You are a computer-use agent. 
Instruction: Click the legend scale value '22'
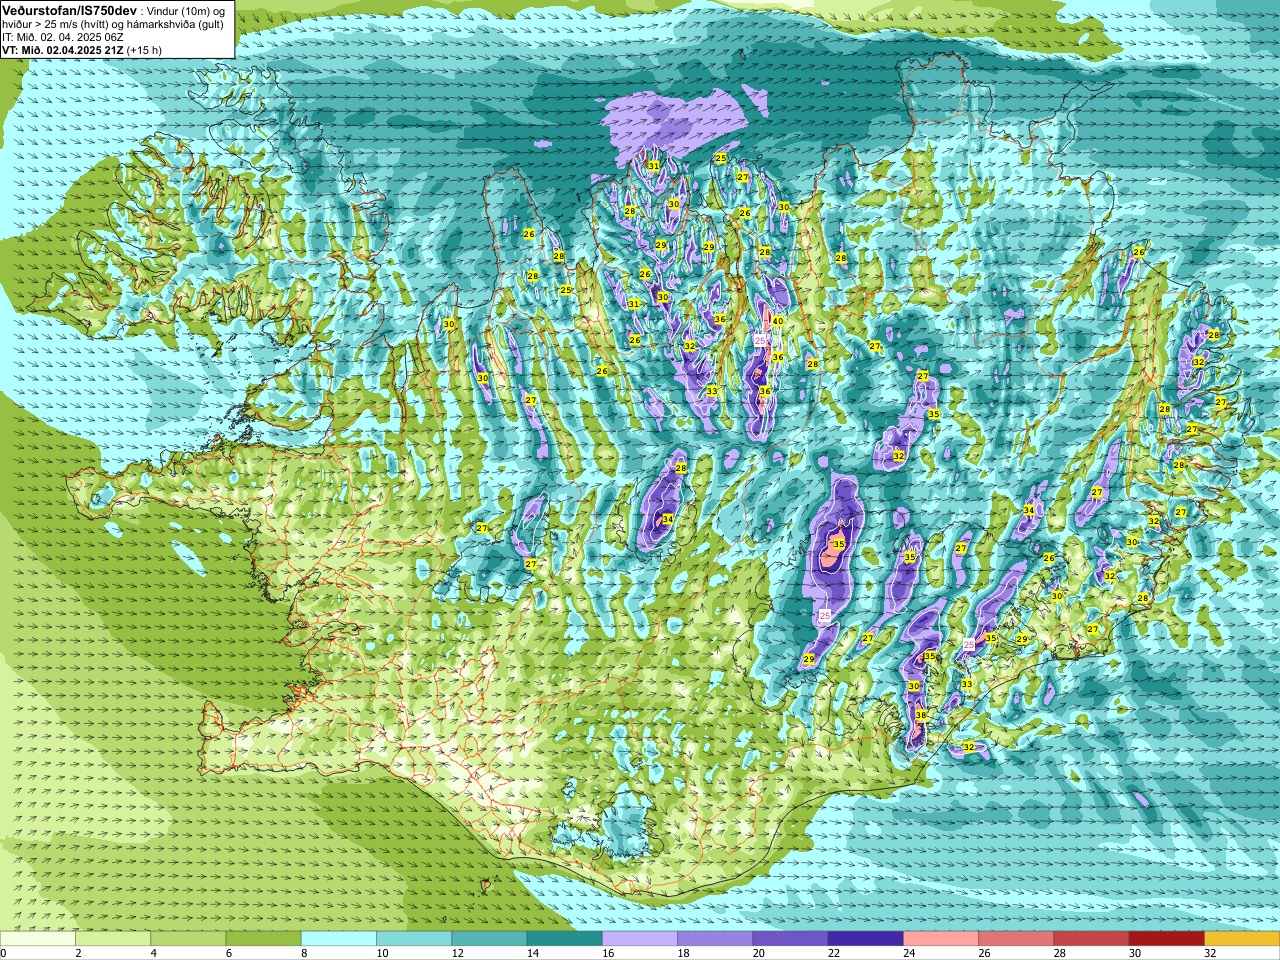833,953
